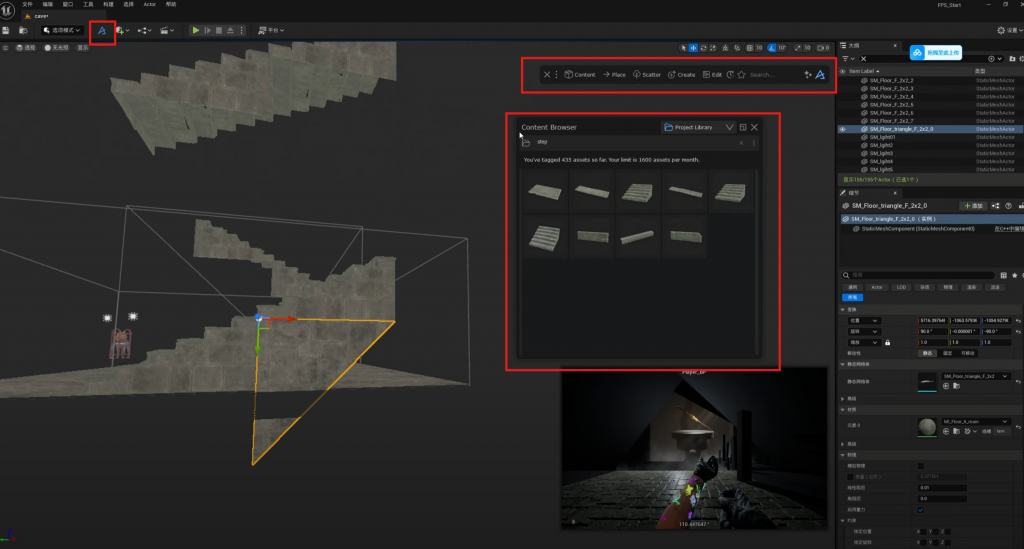Screen dimensions: 1024x549
Task: Toggle scale snapping icon in viewport
Action: [798, 48]
